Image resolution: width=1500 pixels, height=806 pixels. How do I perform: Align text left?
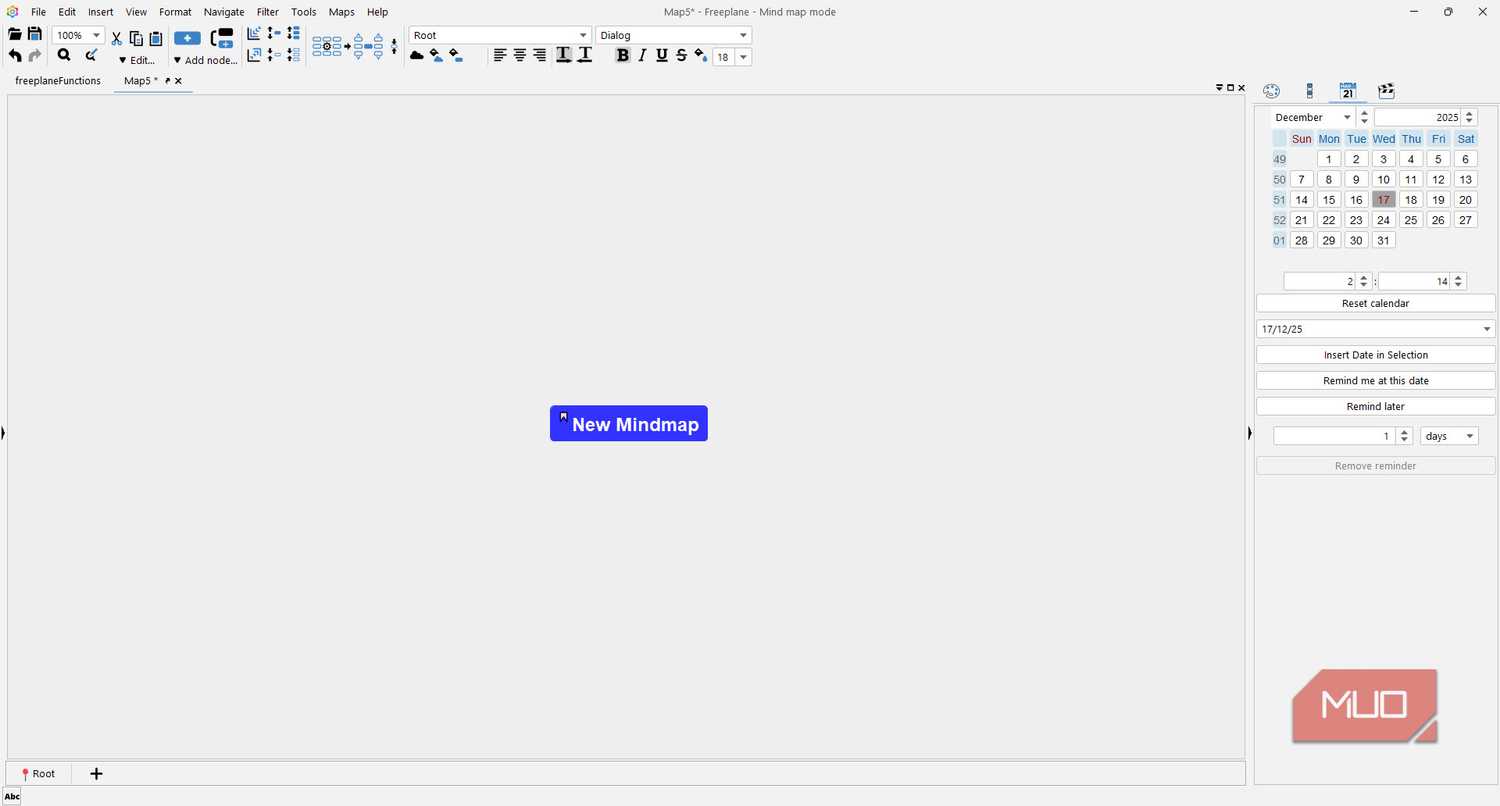(500, 56)
